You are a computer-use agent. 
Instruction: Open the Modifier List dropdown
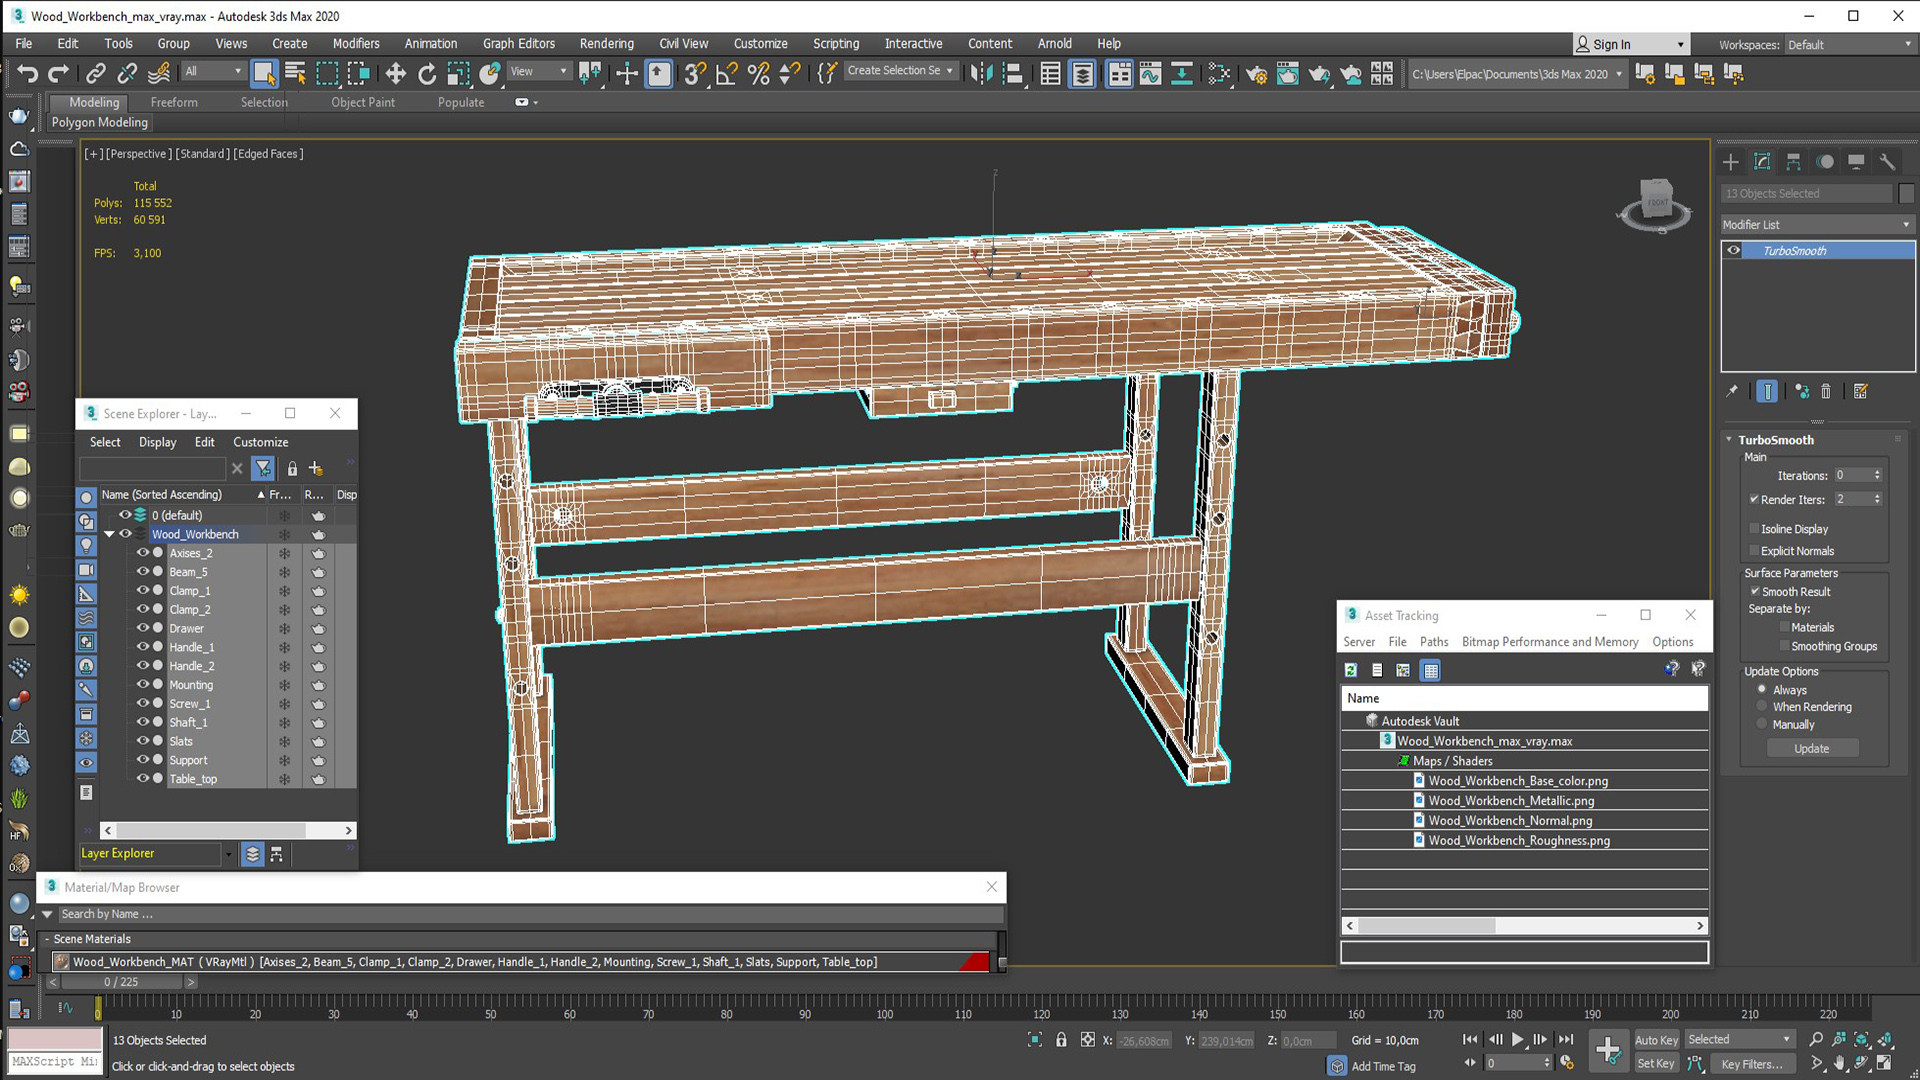(x=1816, y=225)
